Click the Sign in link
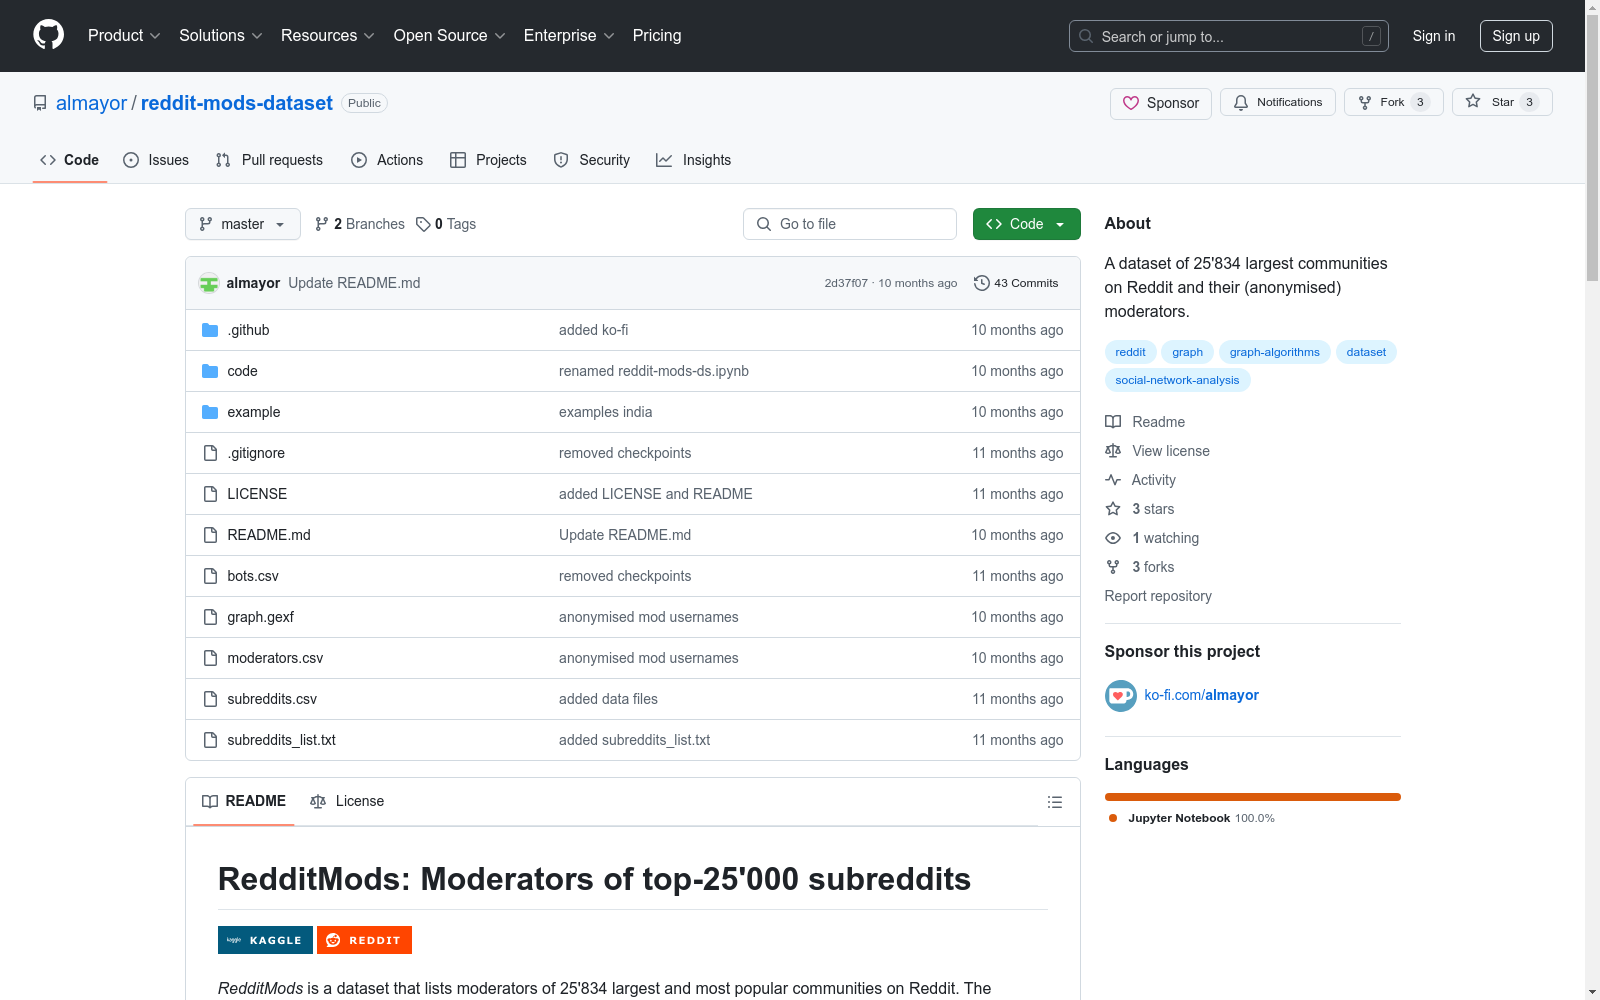 1434,36
